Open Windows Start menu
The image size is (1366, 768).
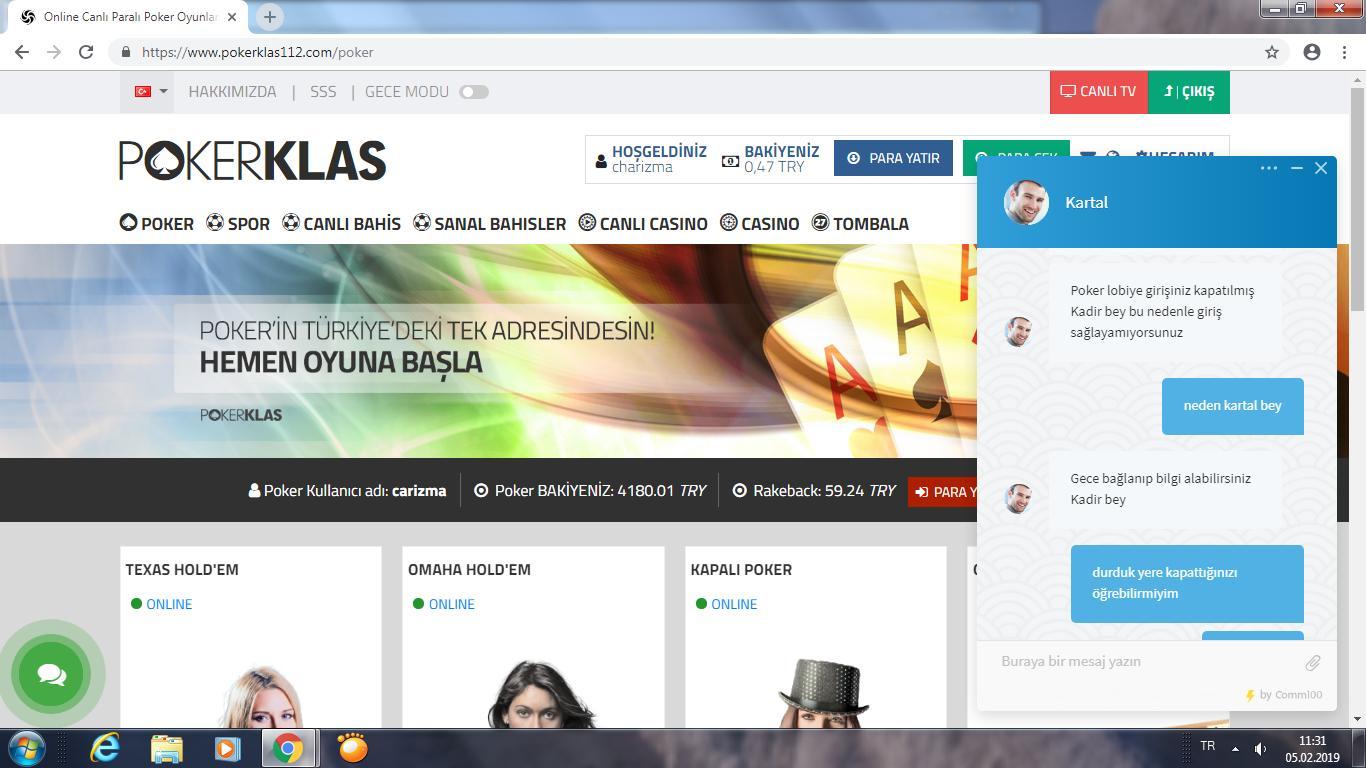coord(27,748)
